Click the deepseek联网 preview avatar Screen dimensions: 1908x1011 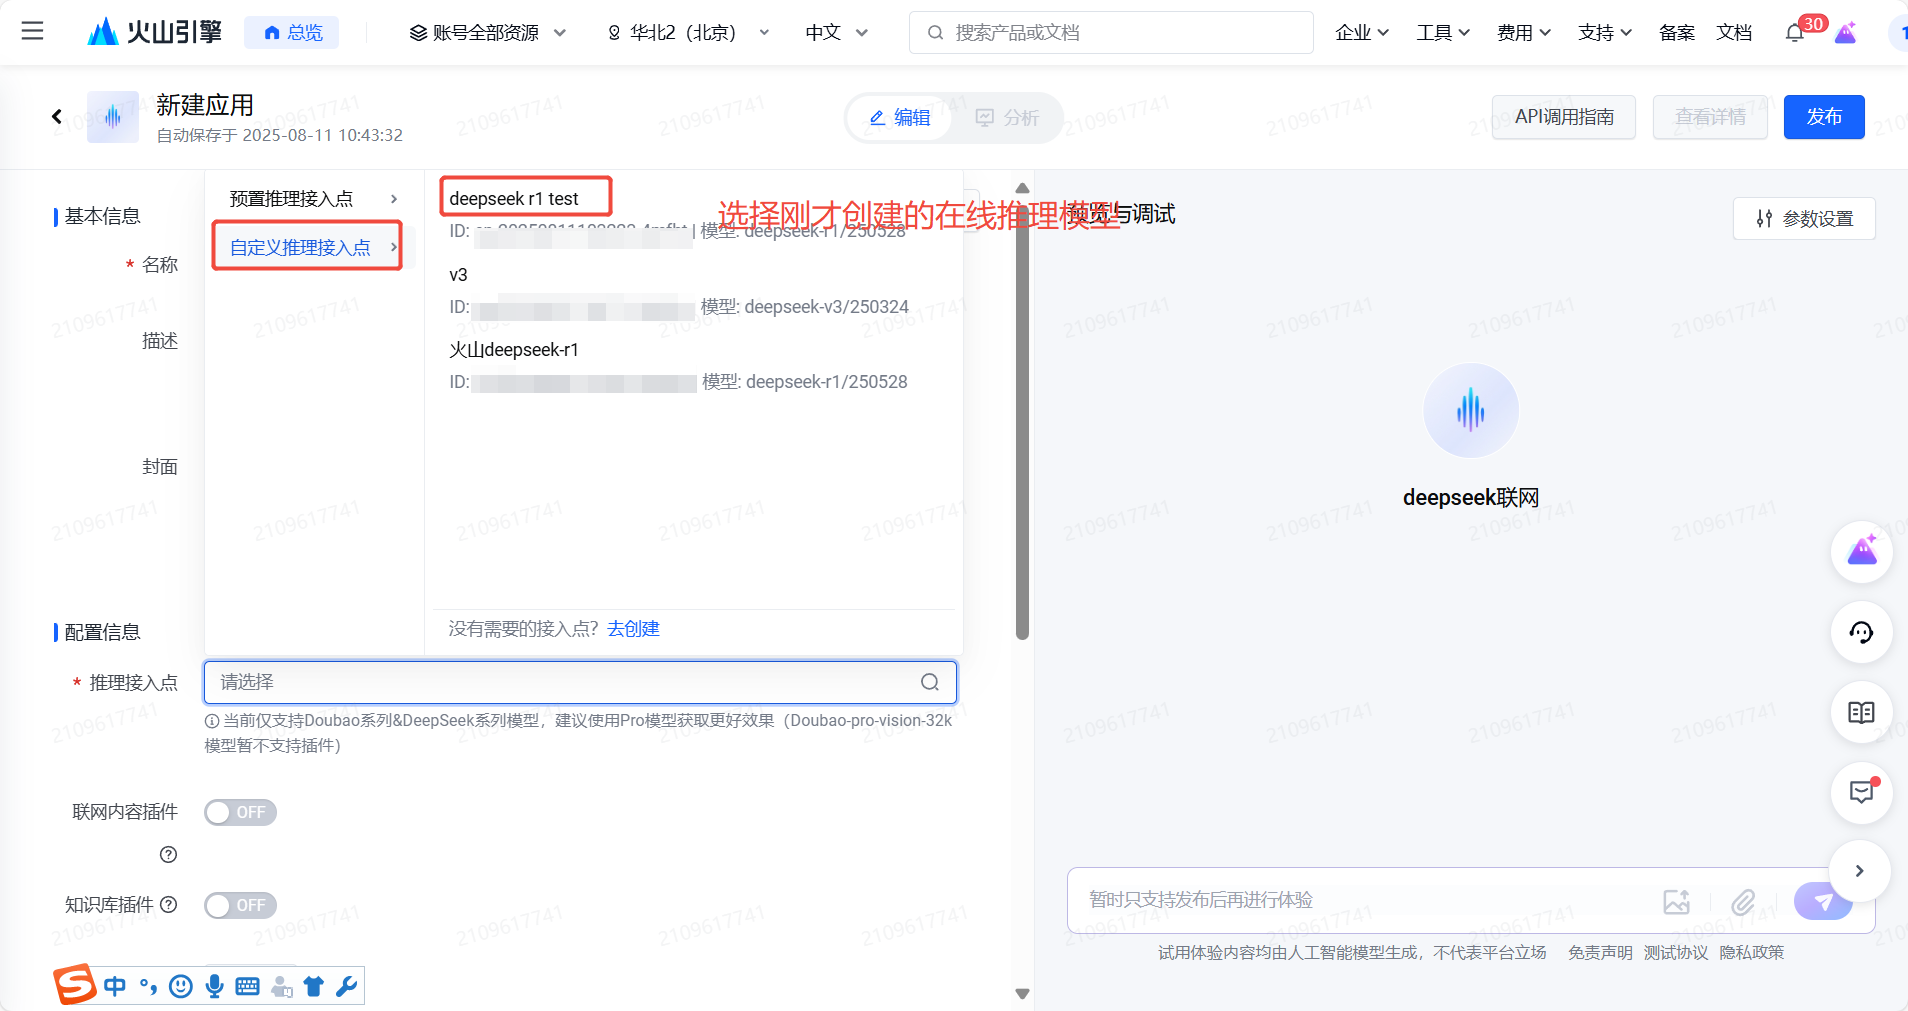point(1471,410)
